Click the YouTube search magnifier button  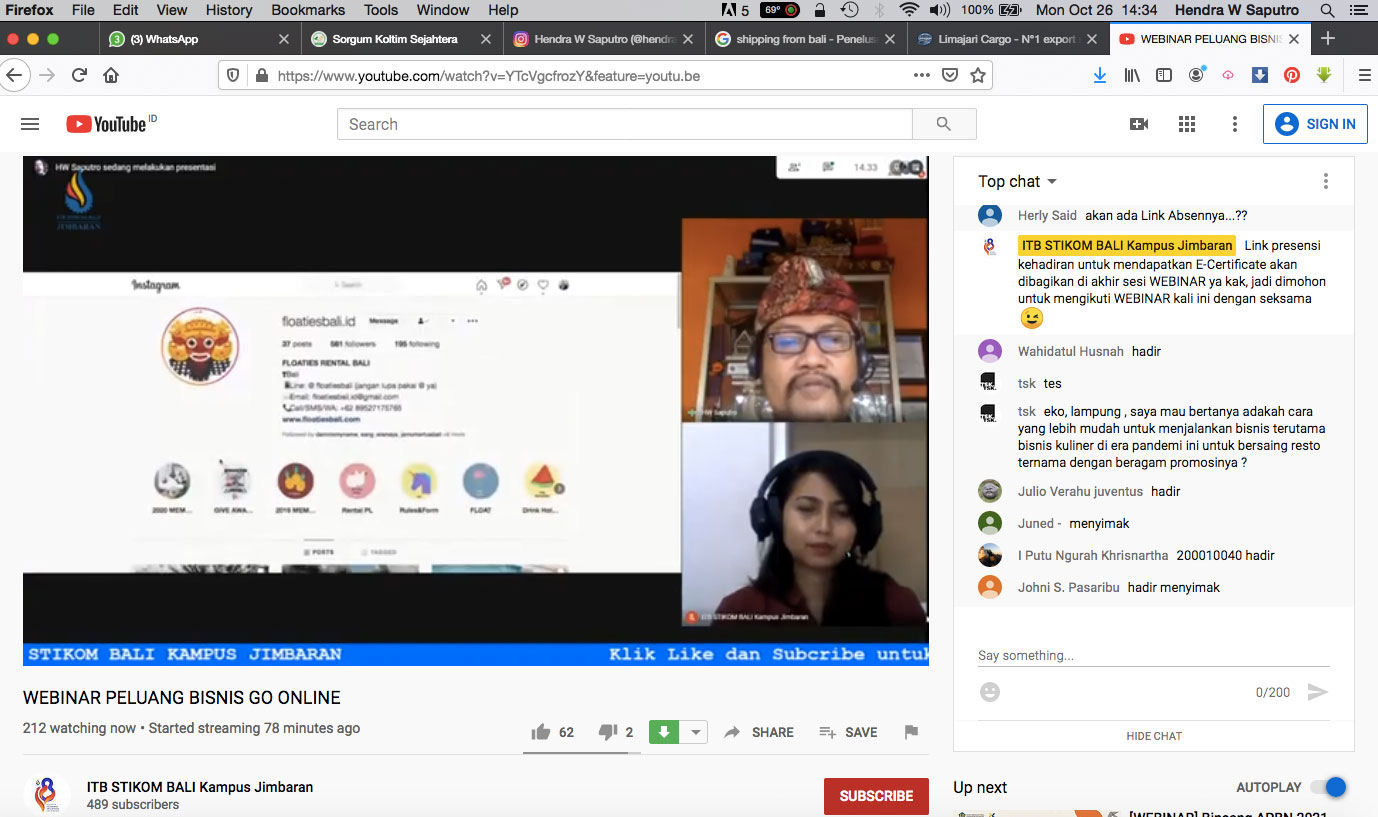[944, 124]
